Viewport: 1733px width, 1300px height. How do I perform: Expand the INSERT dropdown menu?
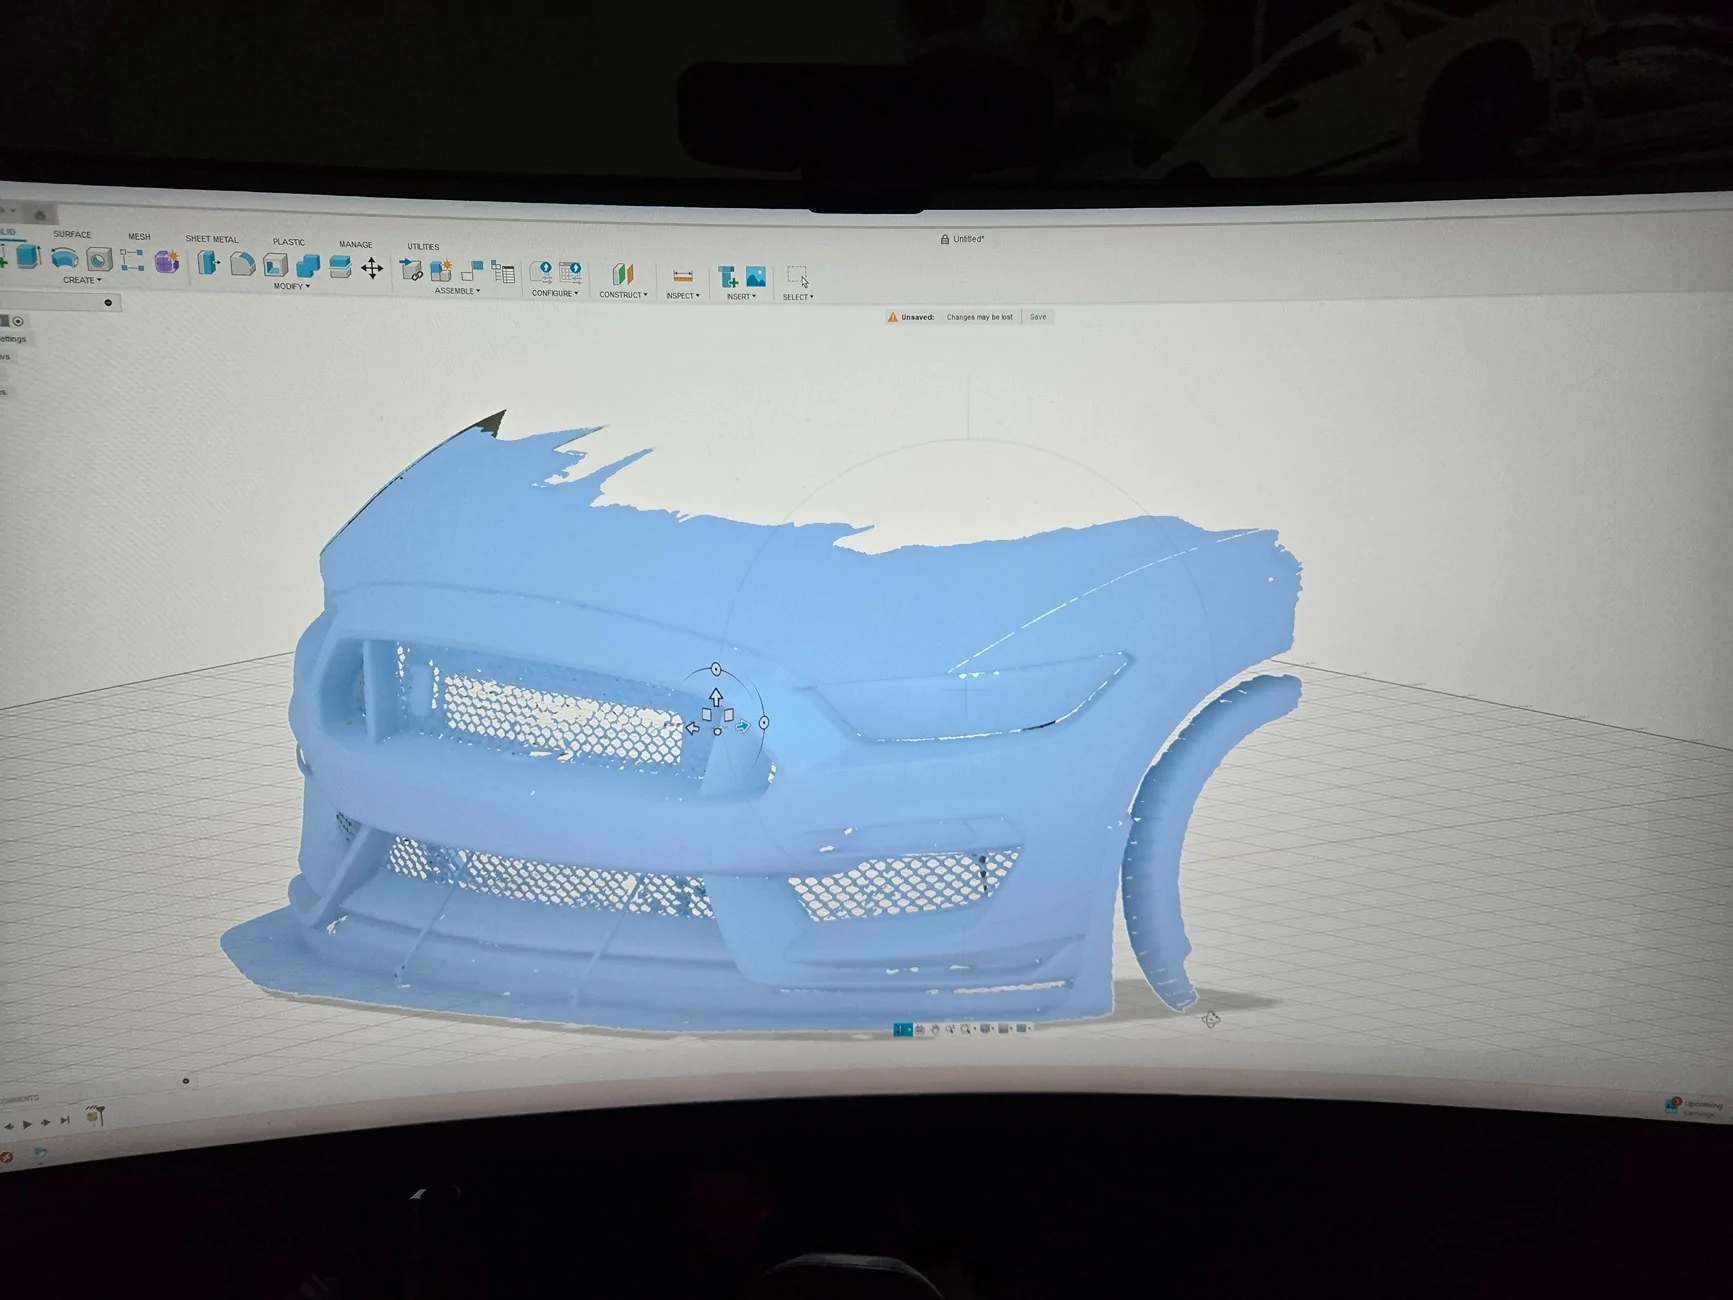pos(741,297)
